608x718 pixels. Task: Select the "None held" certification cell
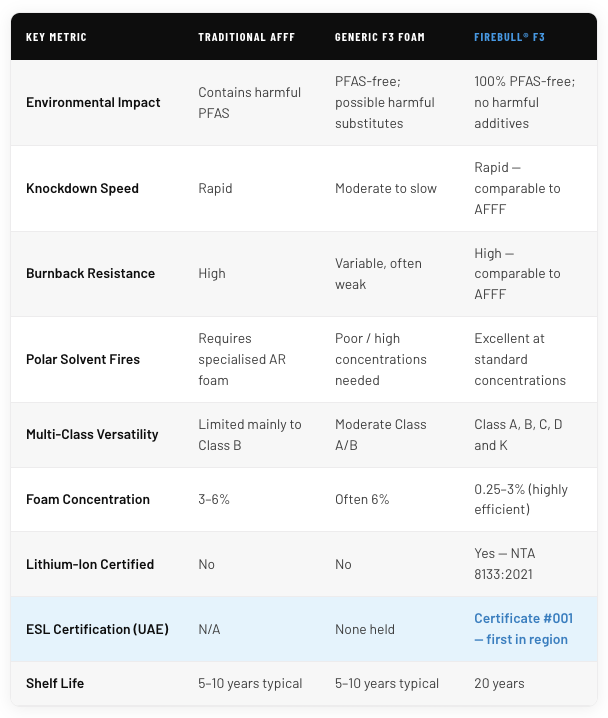coord(365,629)
